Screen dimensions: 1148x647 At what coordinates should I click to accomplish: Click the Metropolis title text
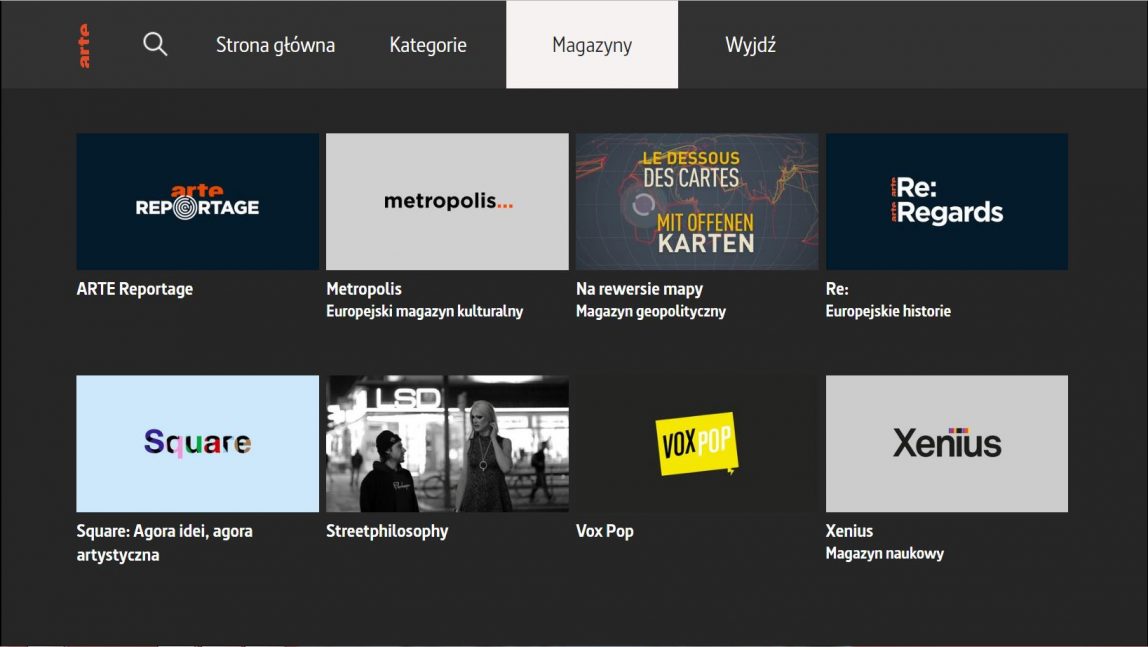(x=364, y=289)
